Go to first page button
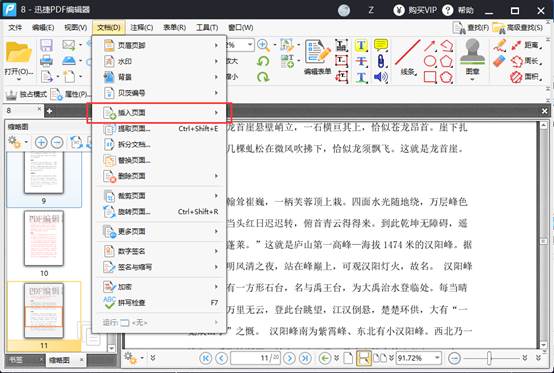This screenshot has height=373, width=554. pos(206,358)
